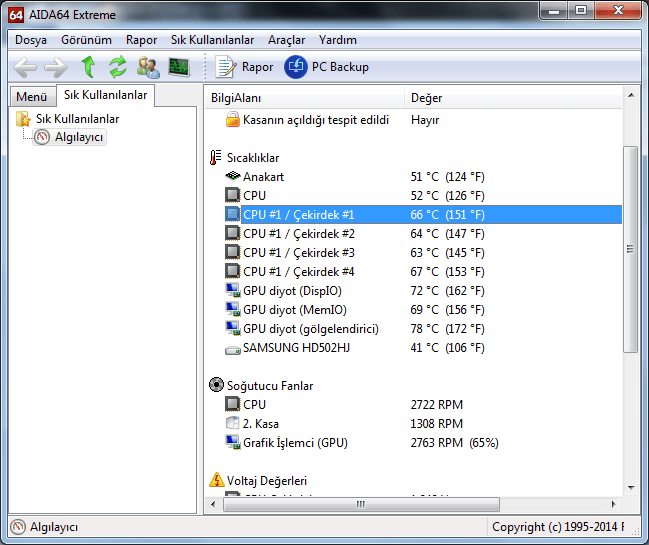Click the warning icon beside Voltaj Değerleri
This screenshot has height=545, width=649.
216,480
